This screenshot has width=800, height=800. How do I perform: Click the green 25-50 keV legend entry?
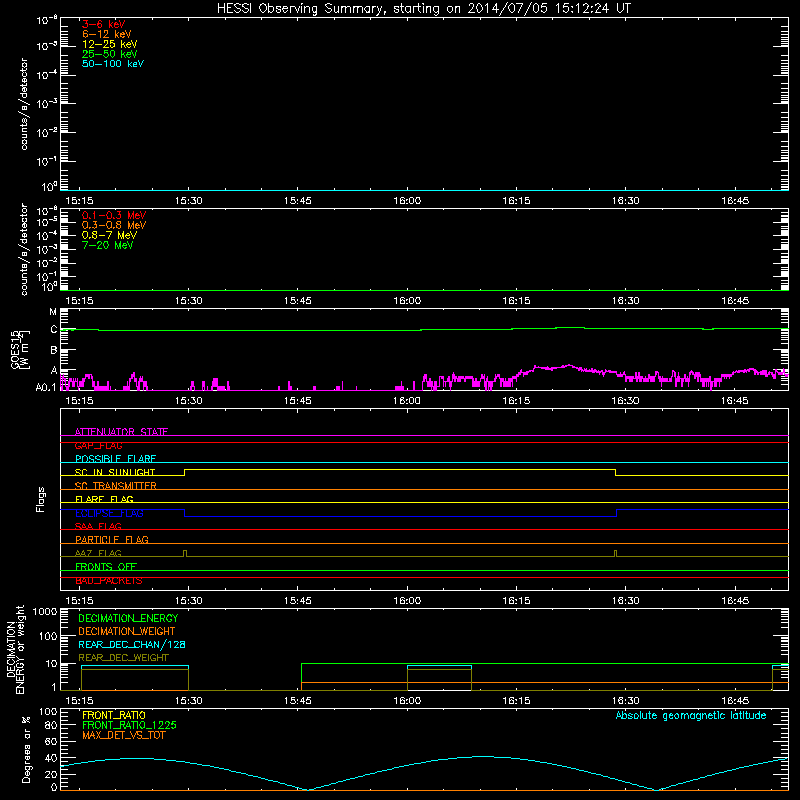click(110, 54)
